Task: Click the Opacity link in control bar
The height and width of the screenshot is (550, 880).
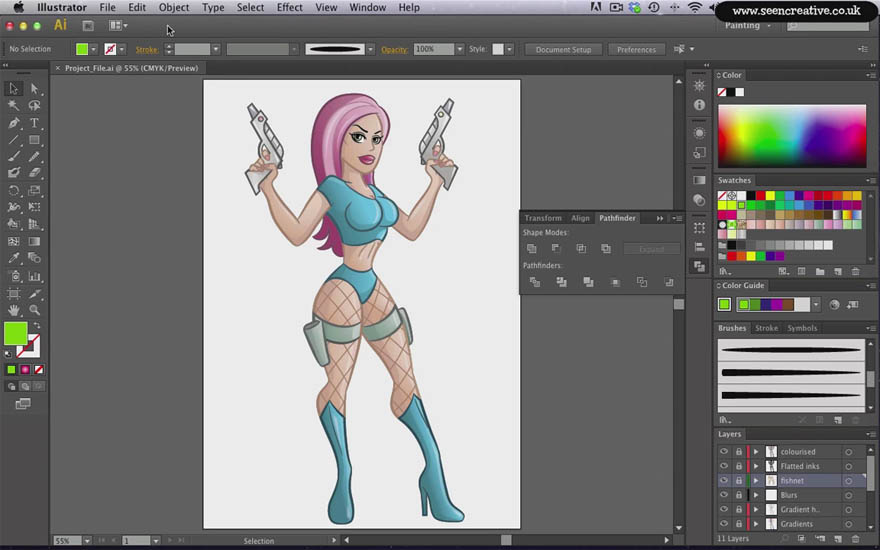Action: pos(395,50)
